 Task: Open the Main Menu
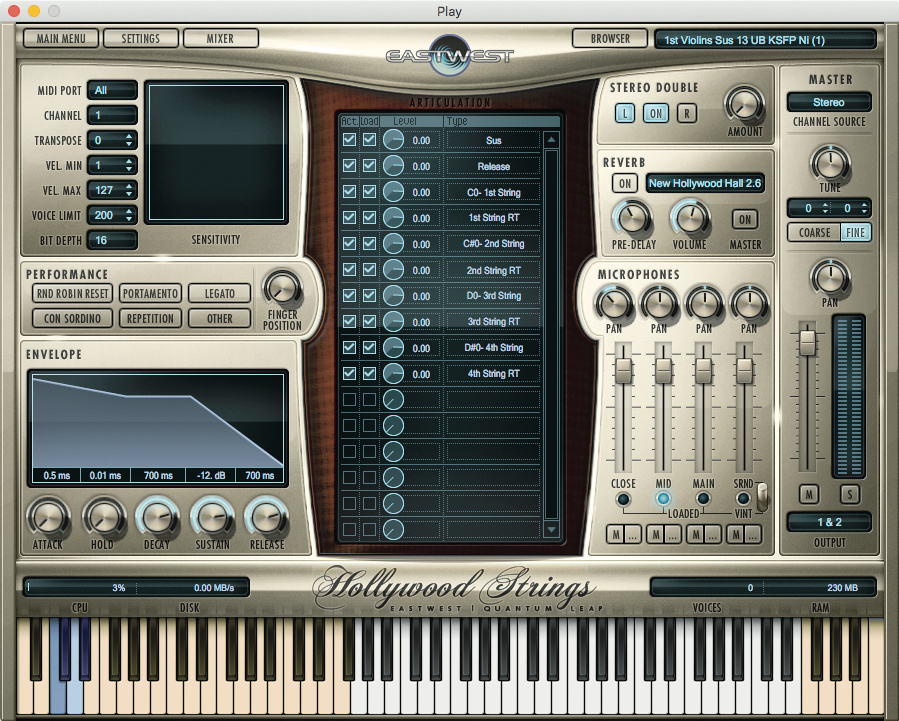point(62,39)
